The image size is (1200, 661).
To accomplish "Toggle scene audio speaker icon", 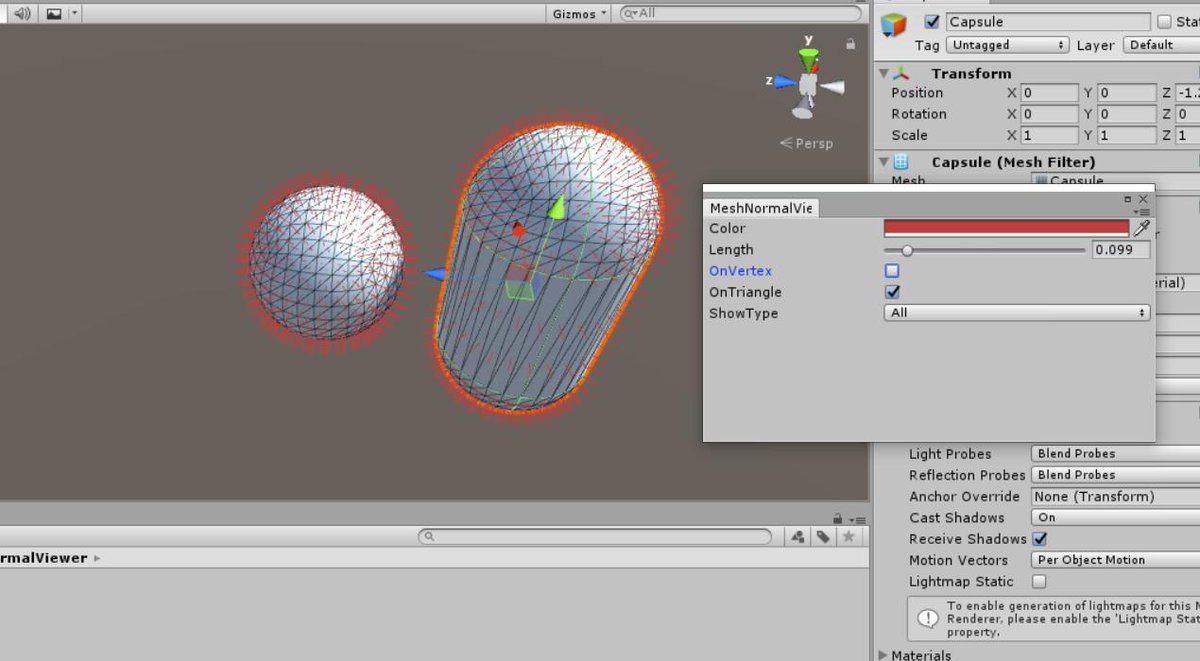I will 22,13.
